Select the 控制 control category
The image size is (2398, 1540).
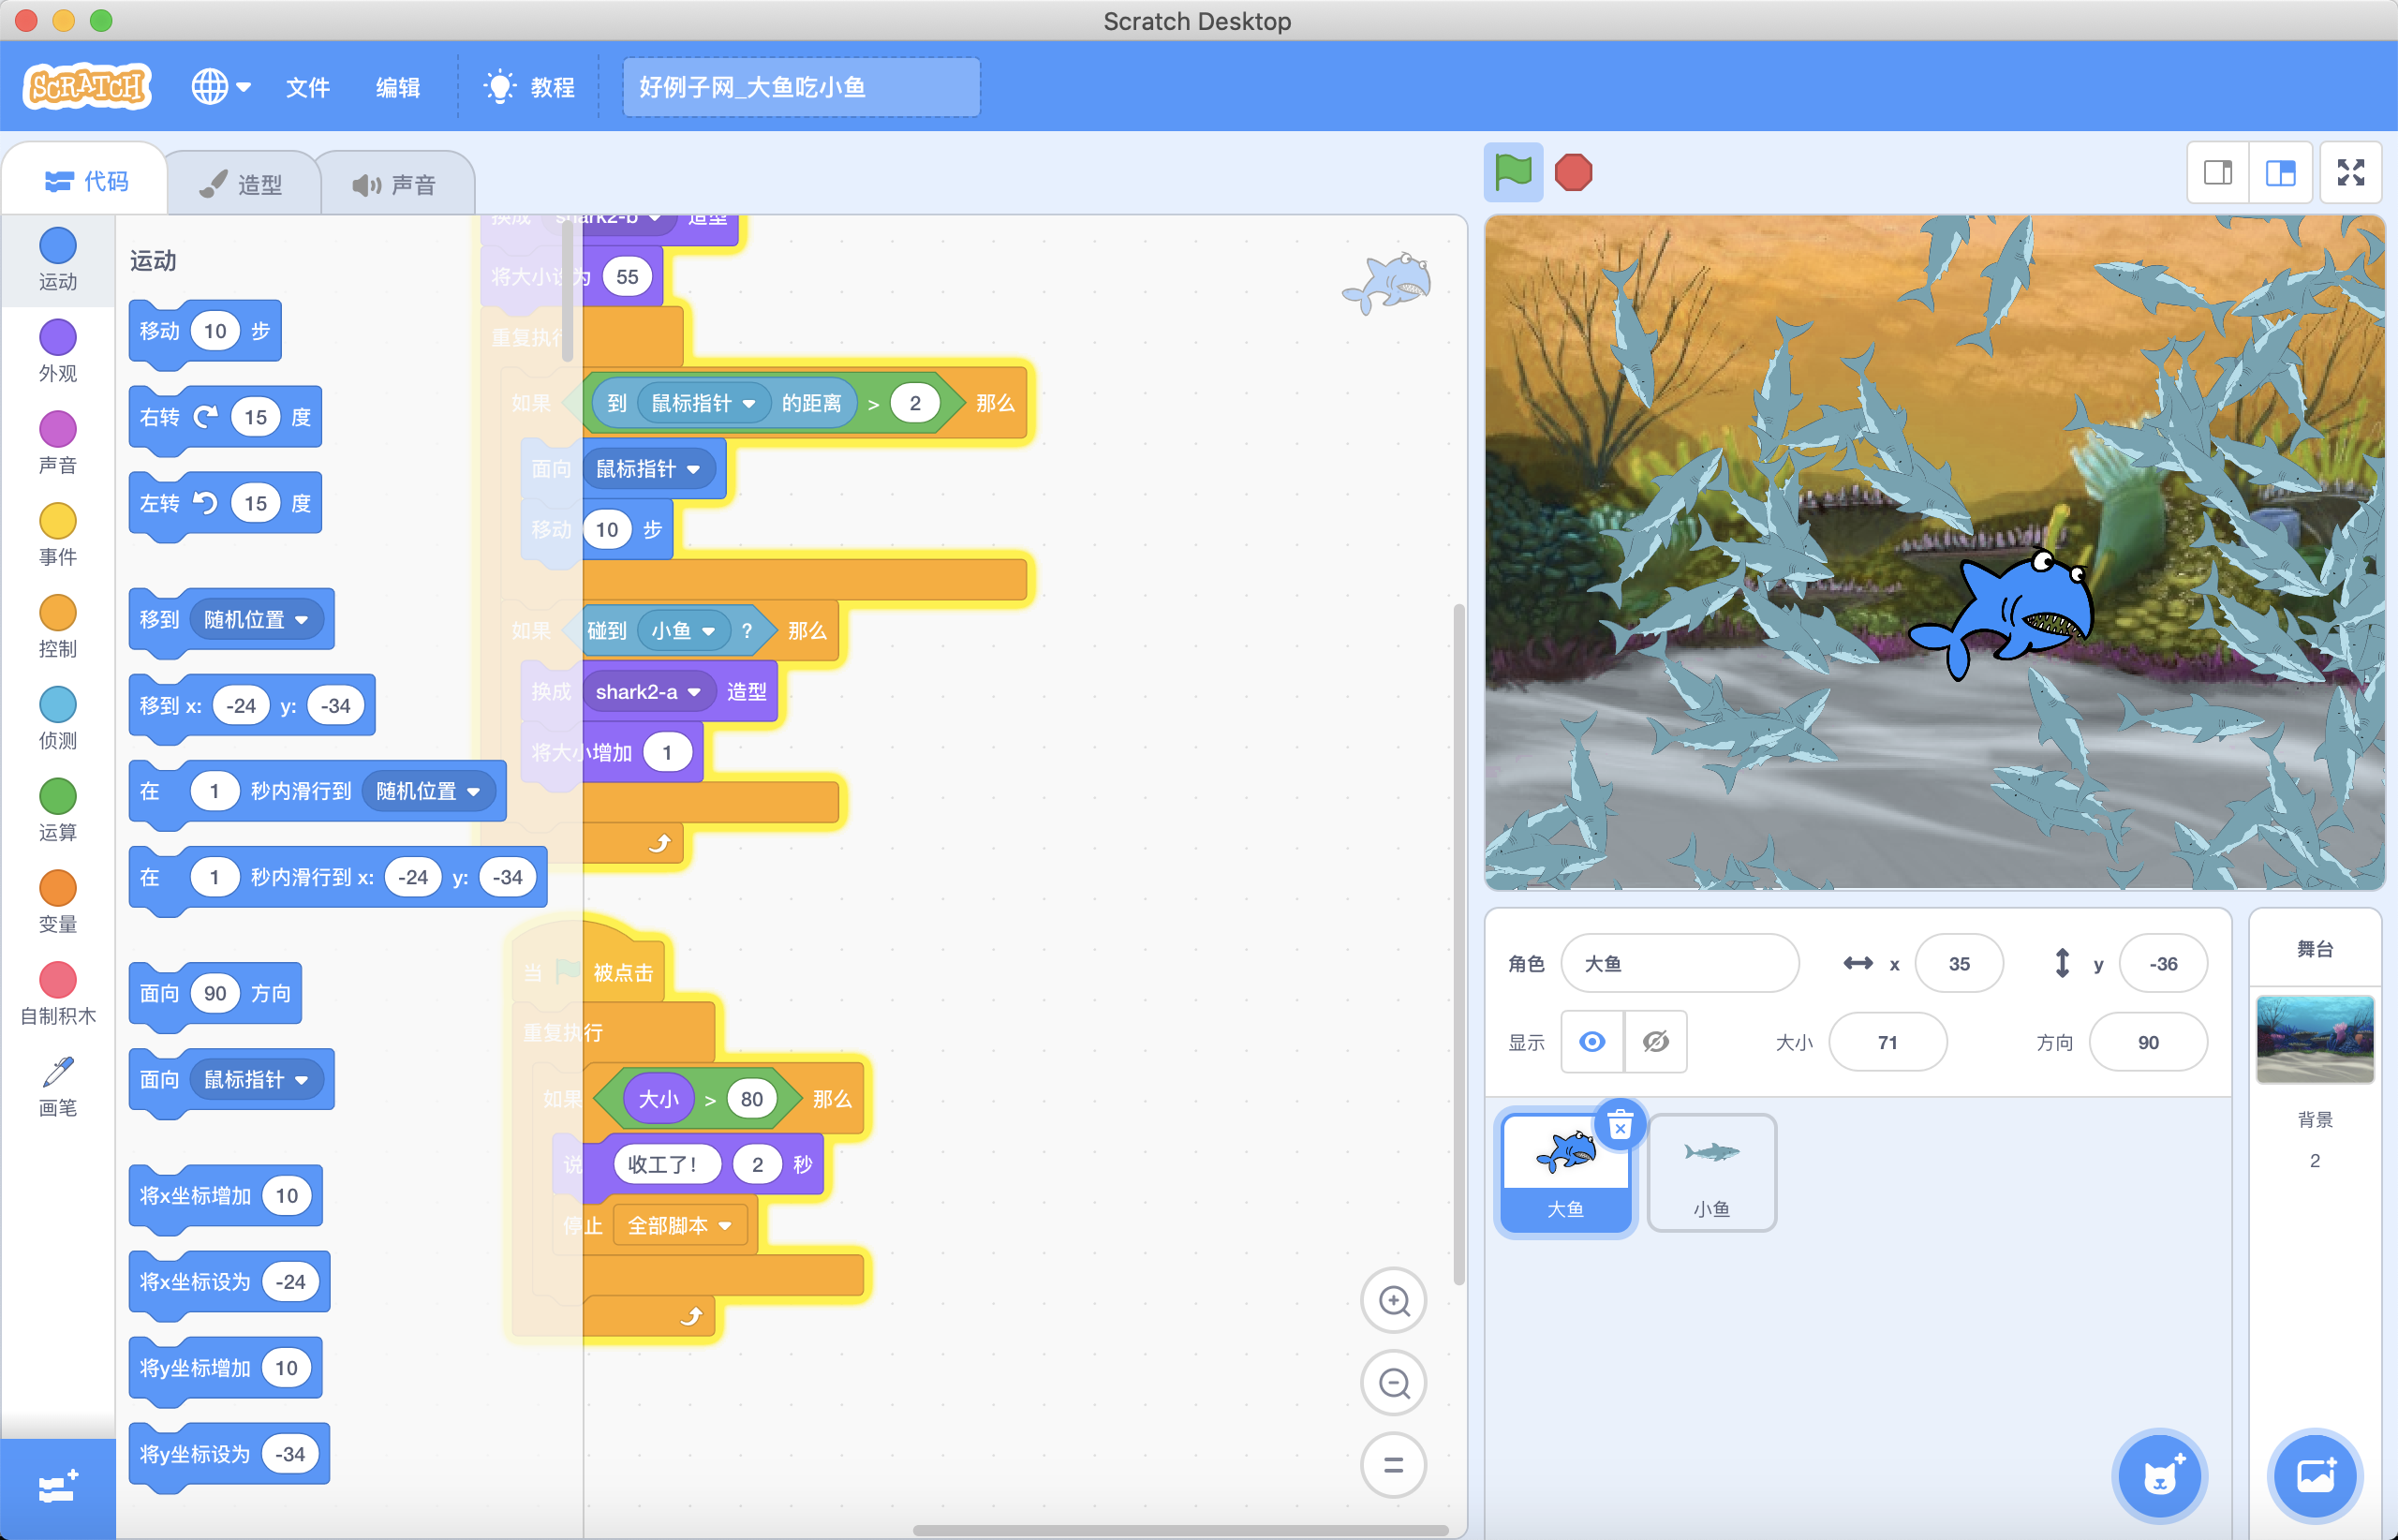click(58, 628)
